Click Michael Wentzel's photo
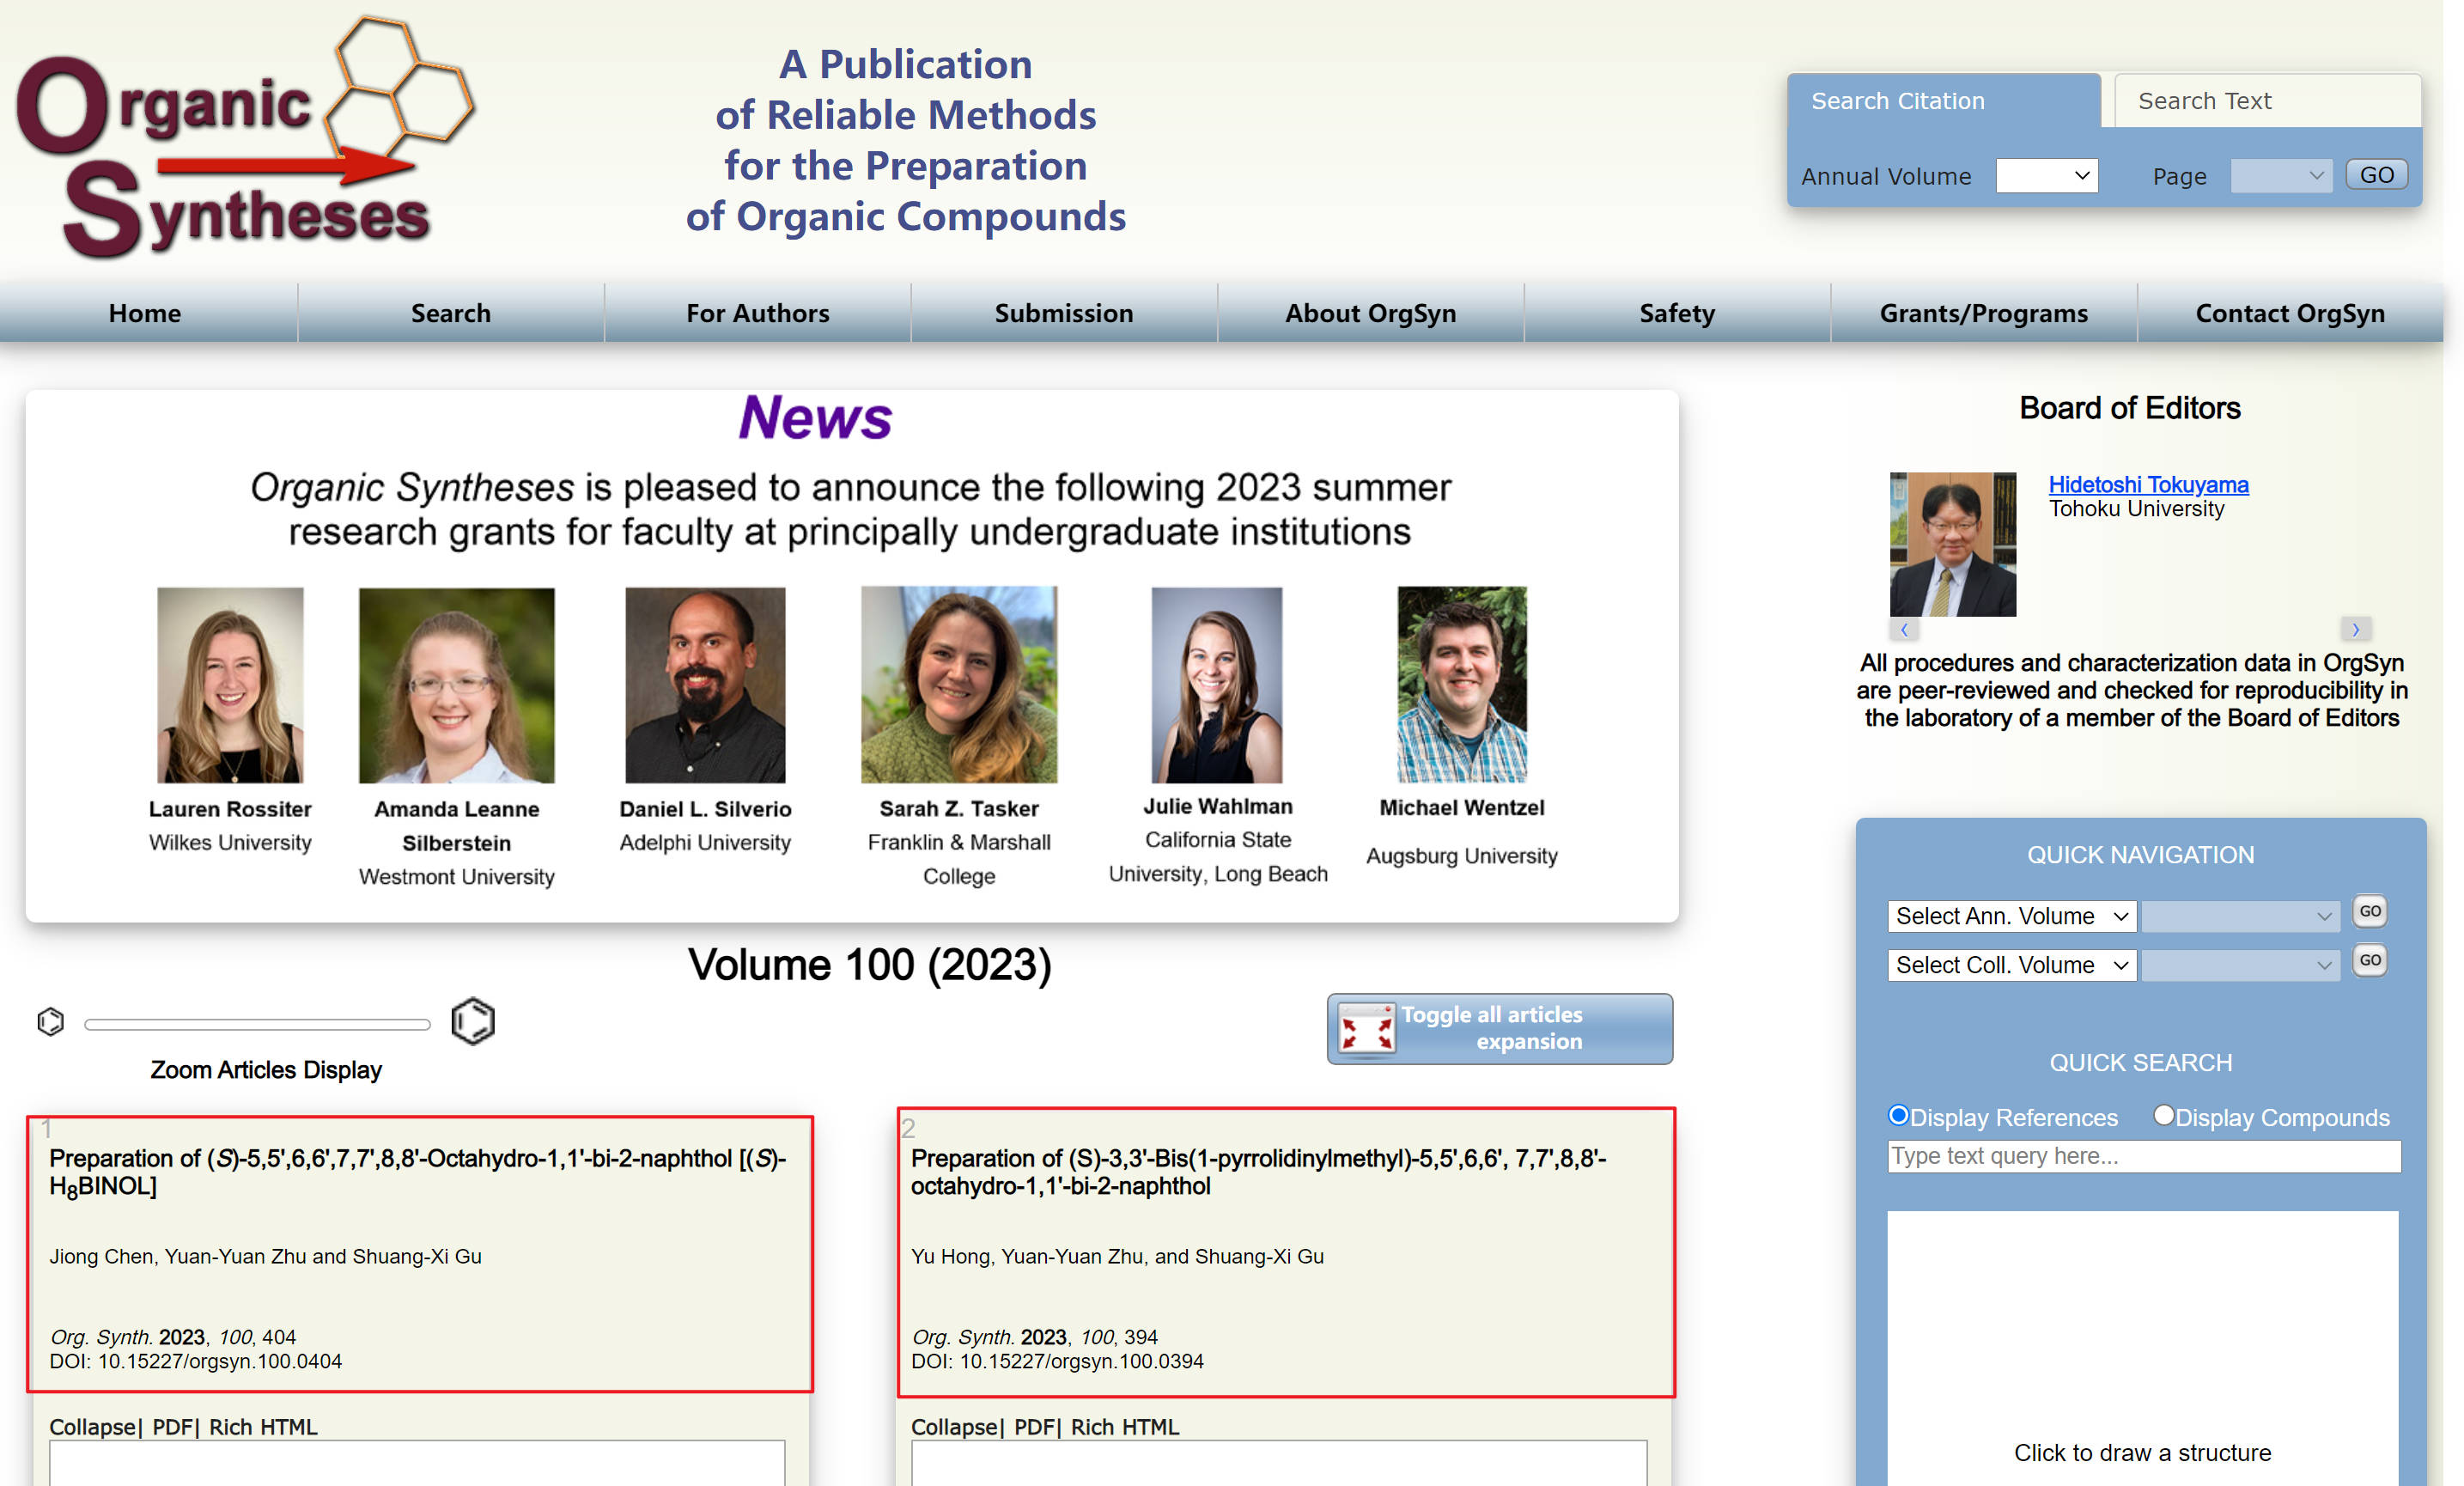 1461,685
